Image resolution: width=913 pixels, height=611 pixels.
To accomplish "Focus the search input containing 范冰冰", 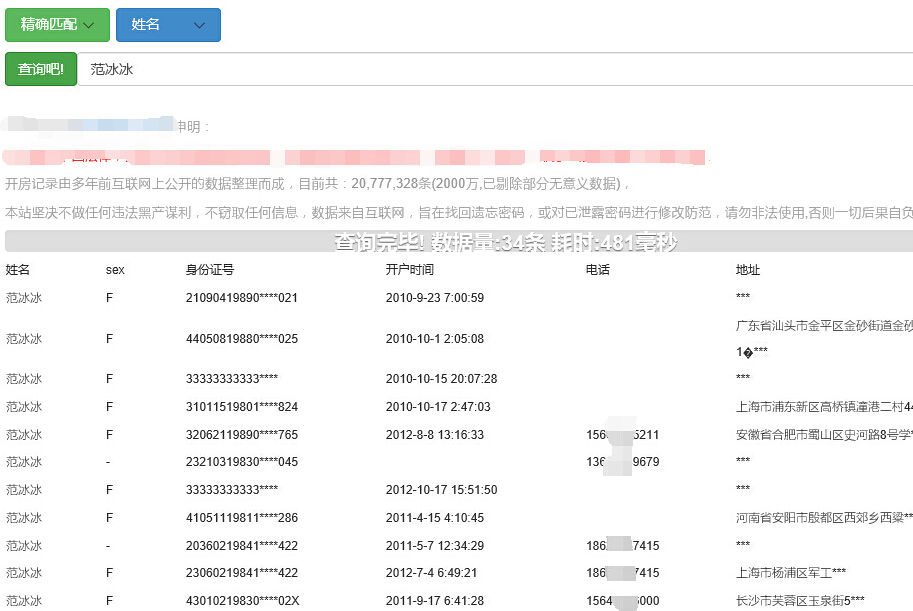I will (x=495, y=69).
